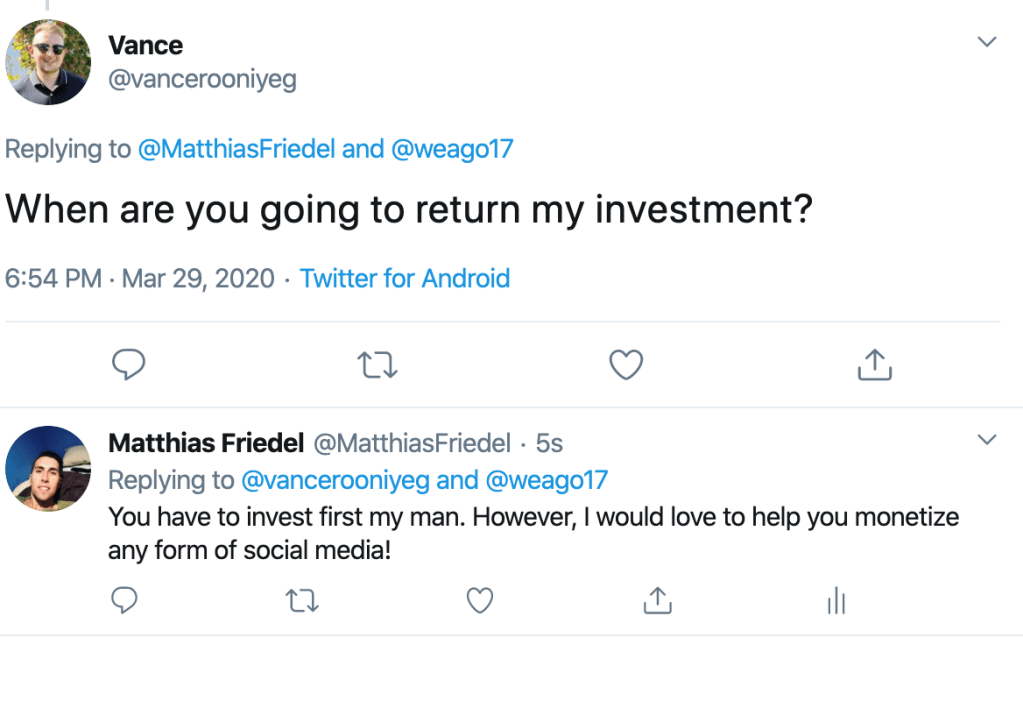
Task: Retweet Matthias Friedel's reply
Action: coord(301,600)
